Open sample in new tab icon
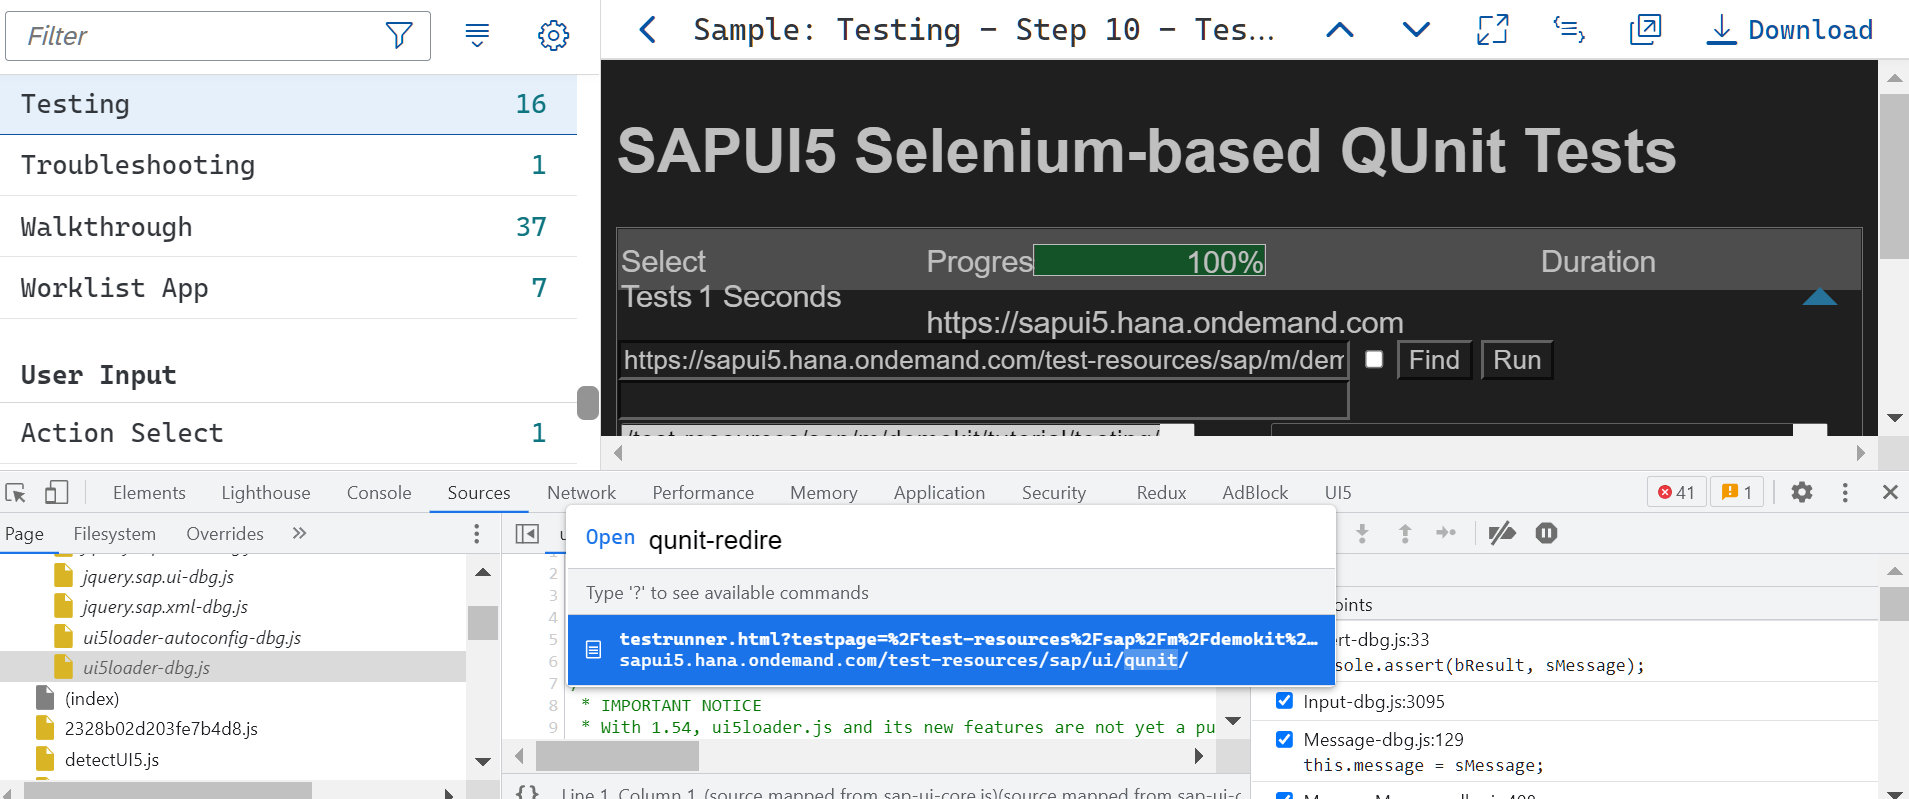 click(x=1645, y=30)
